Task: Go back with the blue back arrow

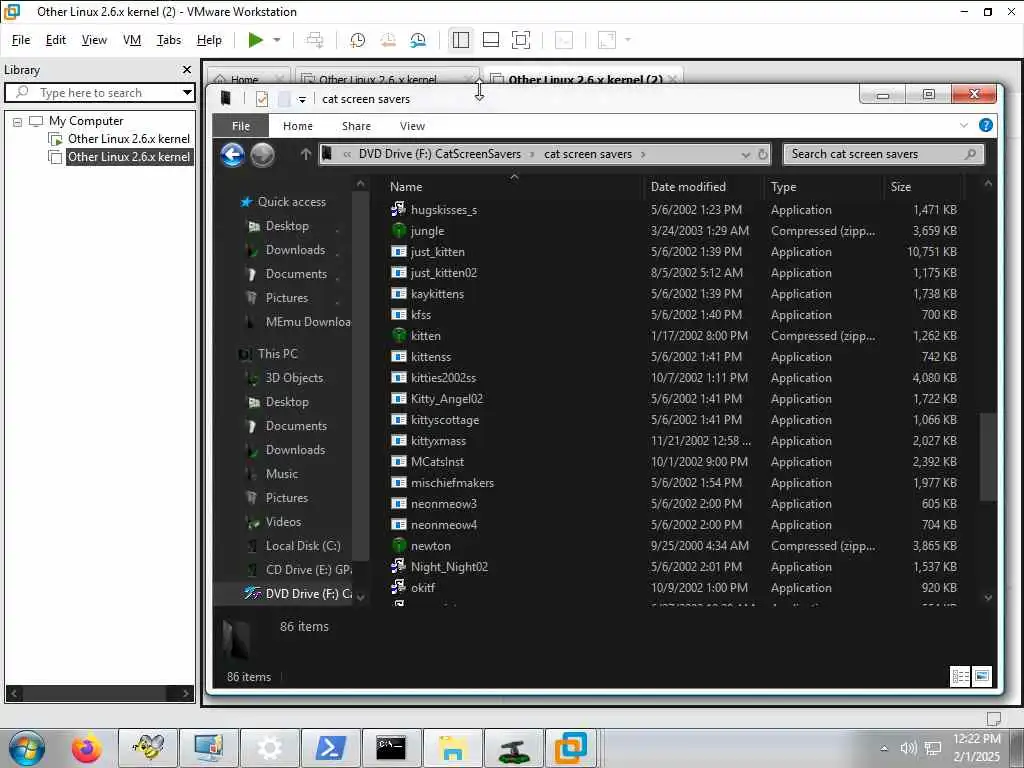Action: [232, 155]
